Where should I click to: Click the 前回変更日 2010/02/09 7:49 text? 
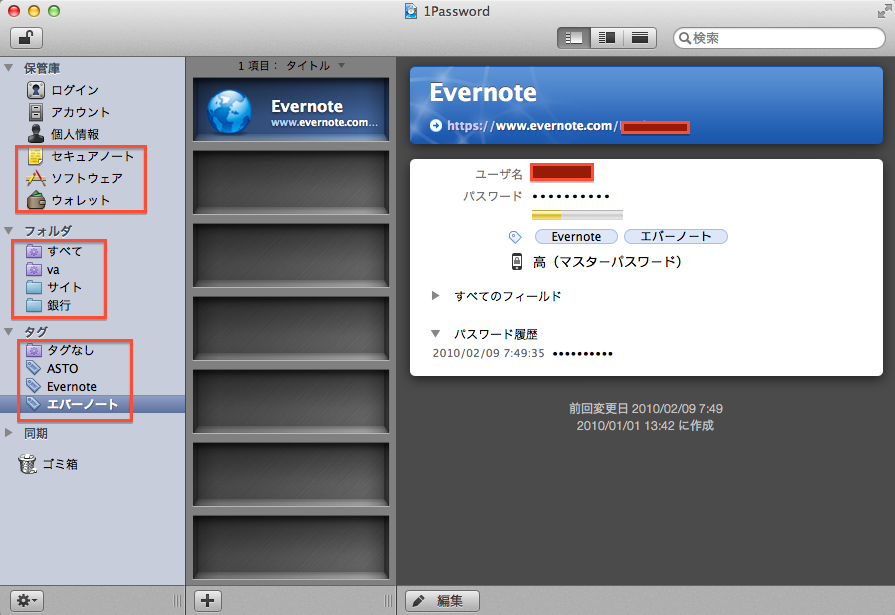pyautogui.click(x=646, y=409)
